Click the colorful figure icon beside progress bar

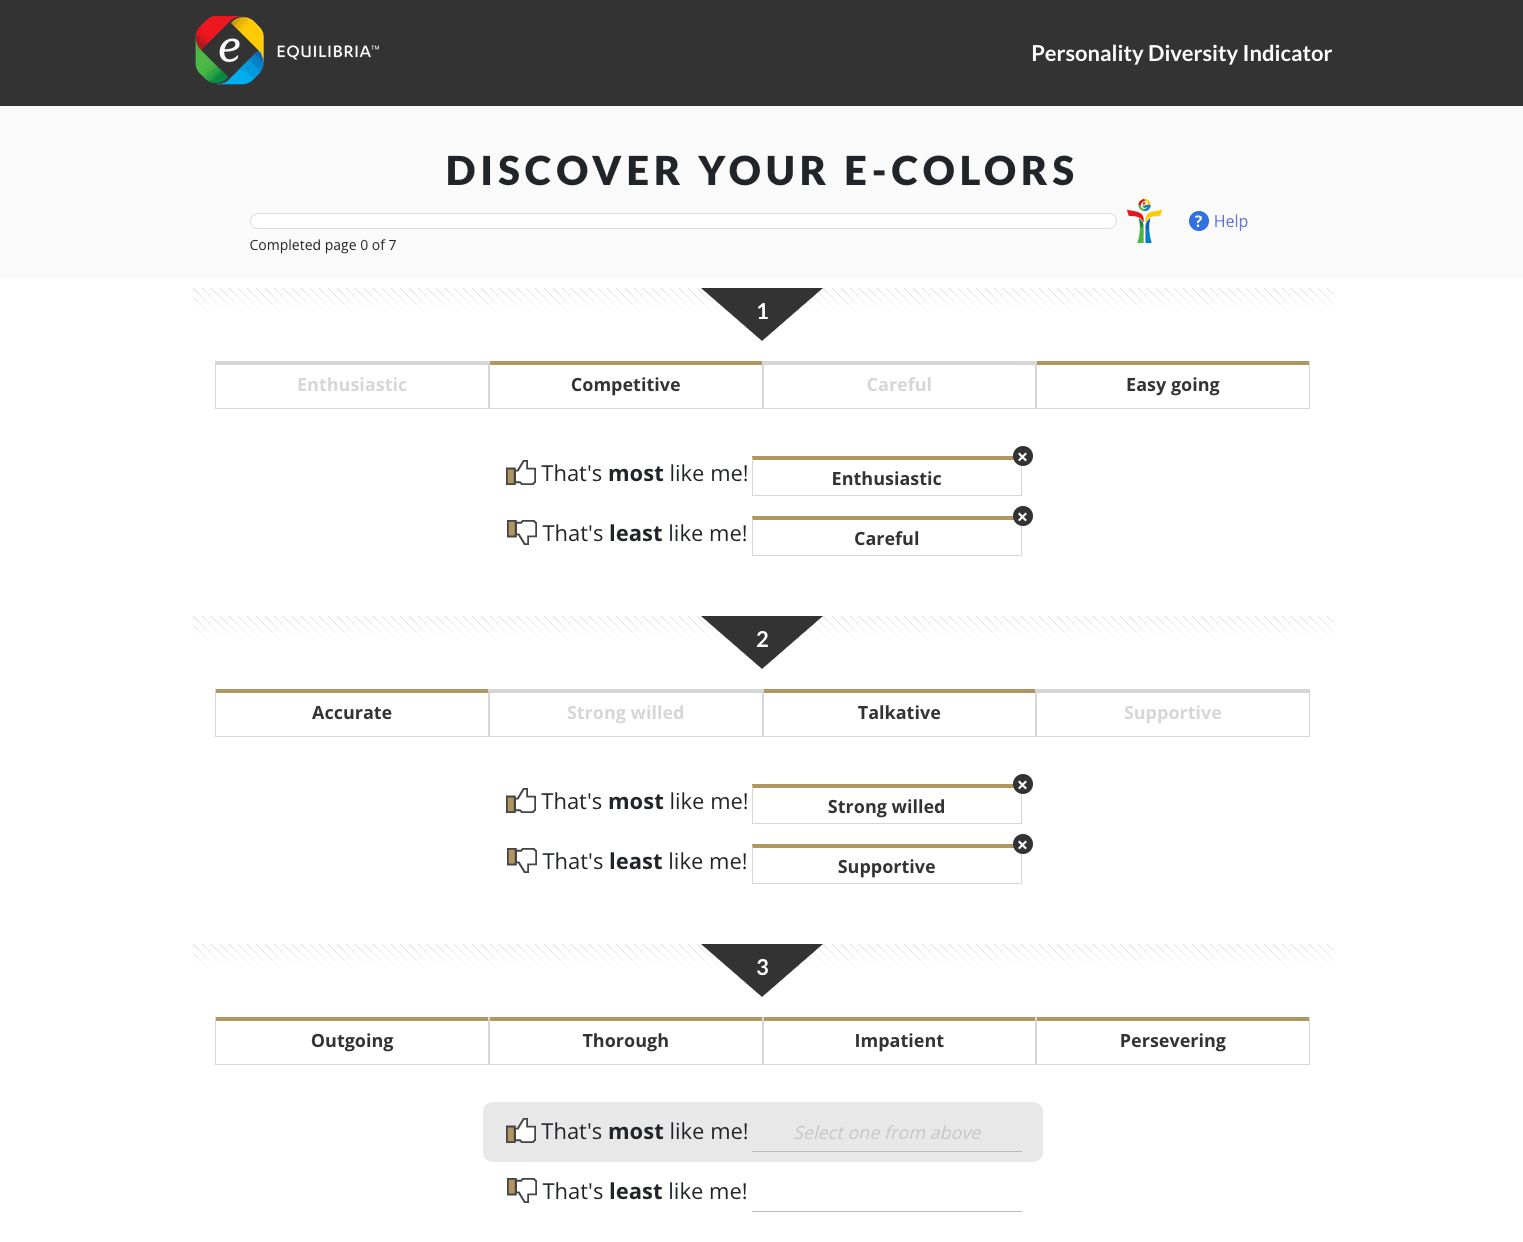tap(1144, 221)
